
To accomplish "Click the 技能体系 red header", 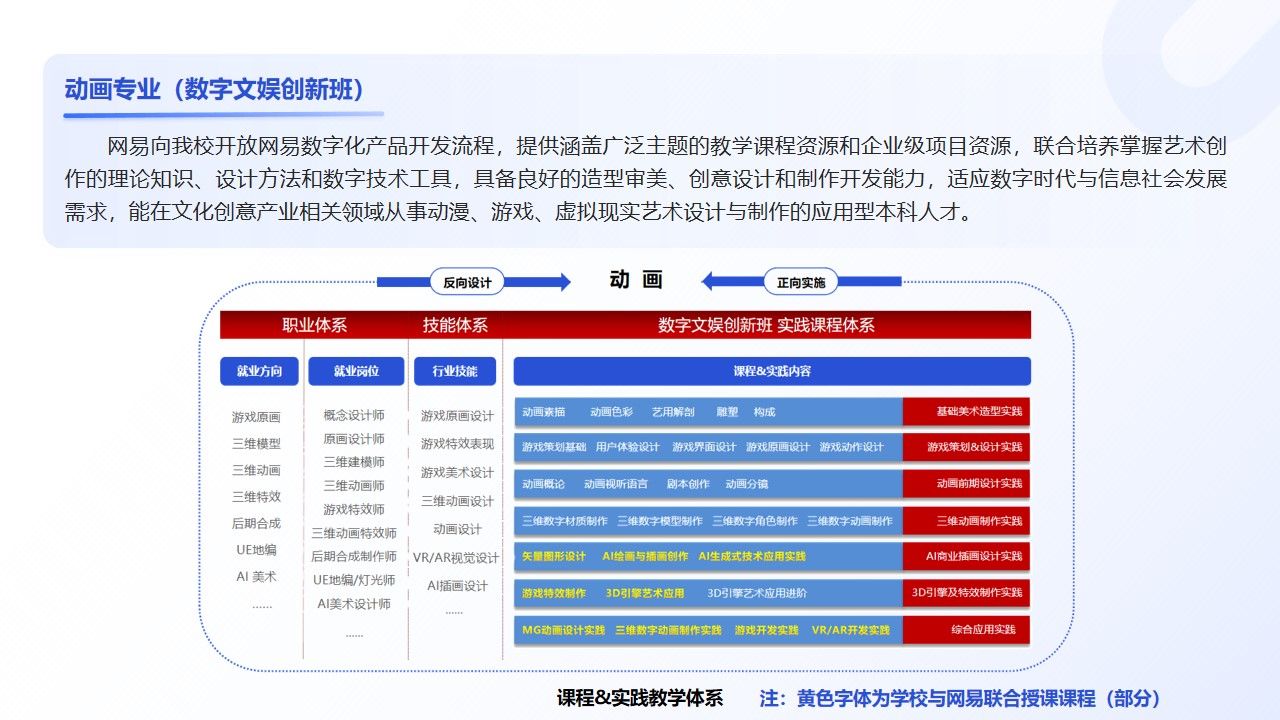I will point(456,325).
